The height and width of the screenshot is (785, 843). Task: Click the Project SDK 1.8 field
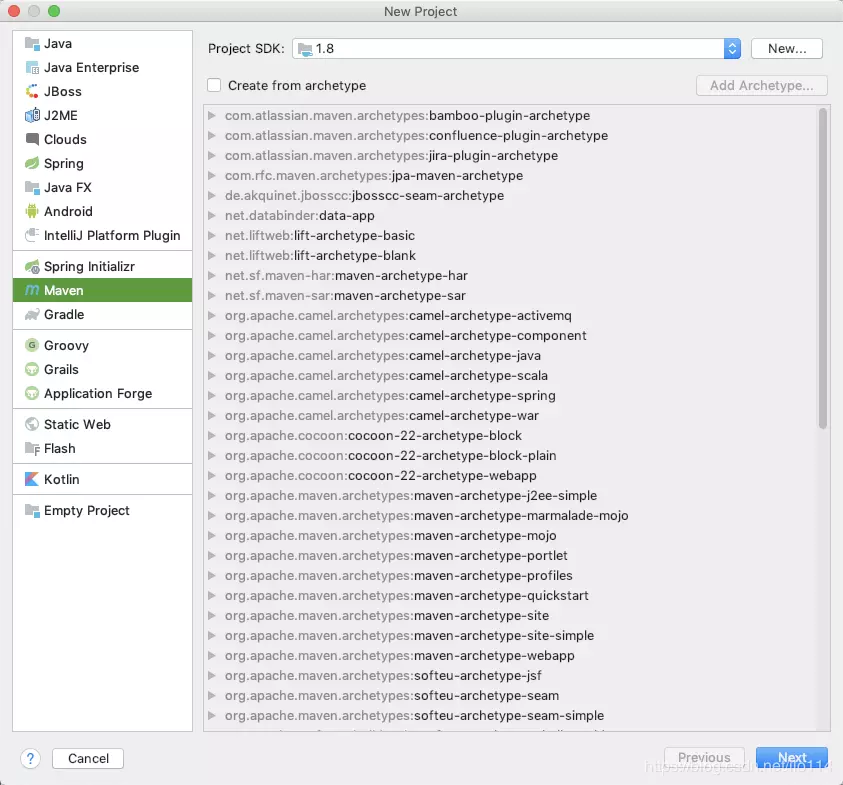[x=516, y=49]
